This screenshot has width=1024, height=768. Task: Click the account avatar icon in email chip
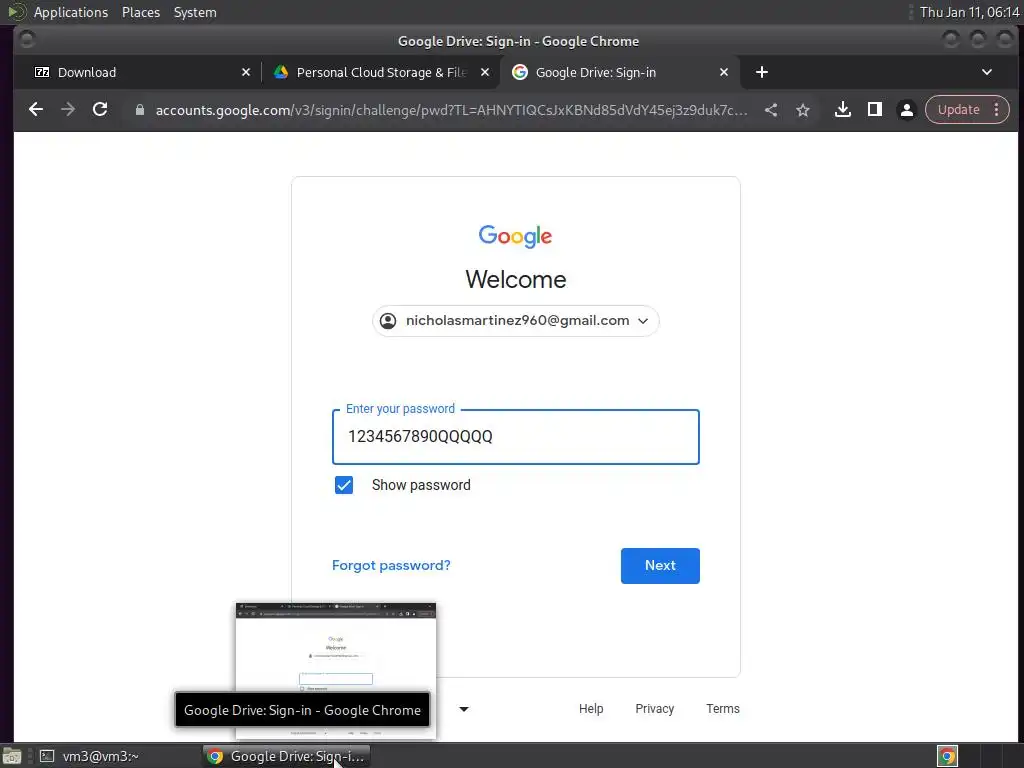[388, 321]
